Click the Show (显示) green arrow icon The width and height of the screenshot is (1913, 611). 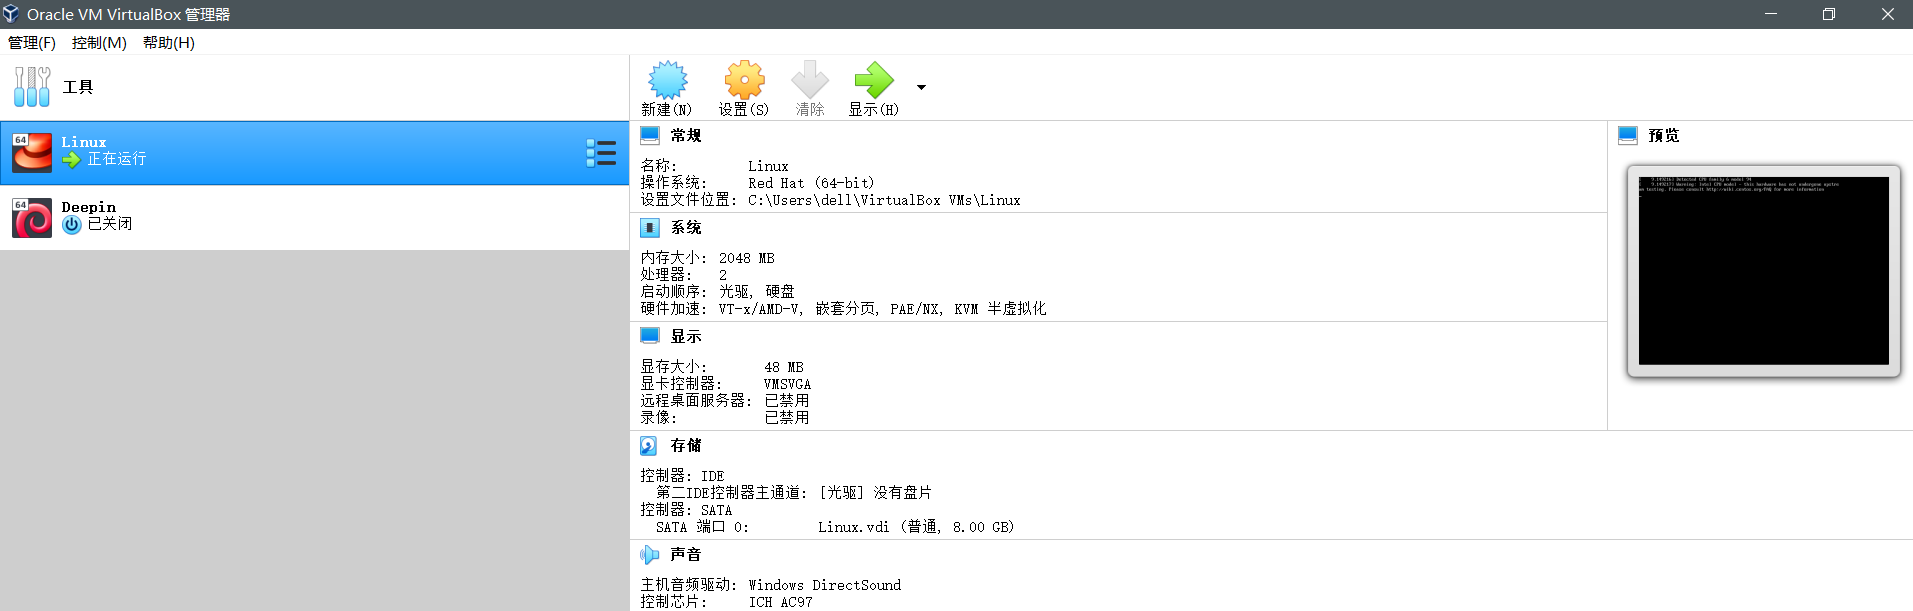(874, 80)
